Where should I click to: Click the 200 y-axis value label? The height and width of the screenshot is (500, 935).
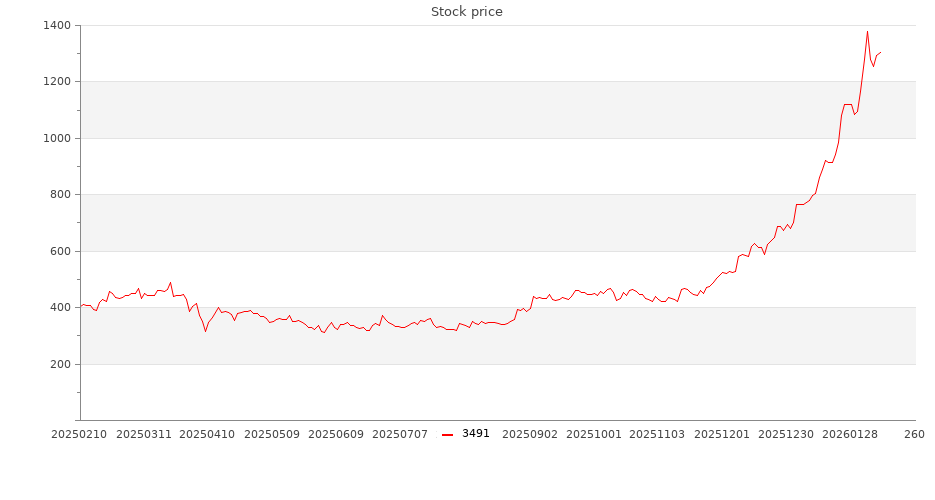coord(59,364)
